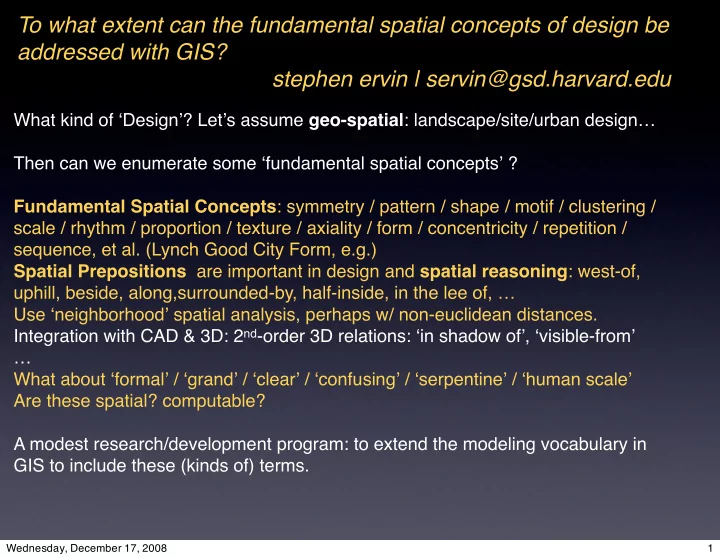The width and height of the screenshot is (720, 558).
Task: Click the line starting 'scale / rhythm / proportion'
Action: point(320,228)
